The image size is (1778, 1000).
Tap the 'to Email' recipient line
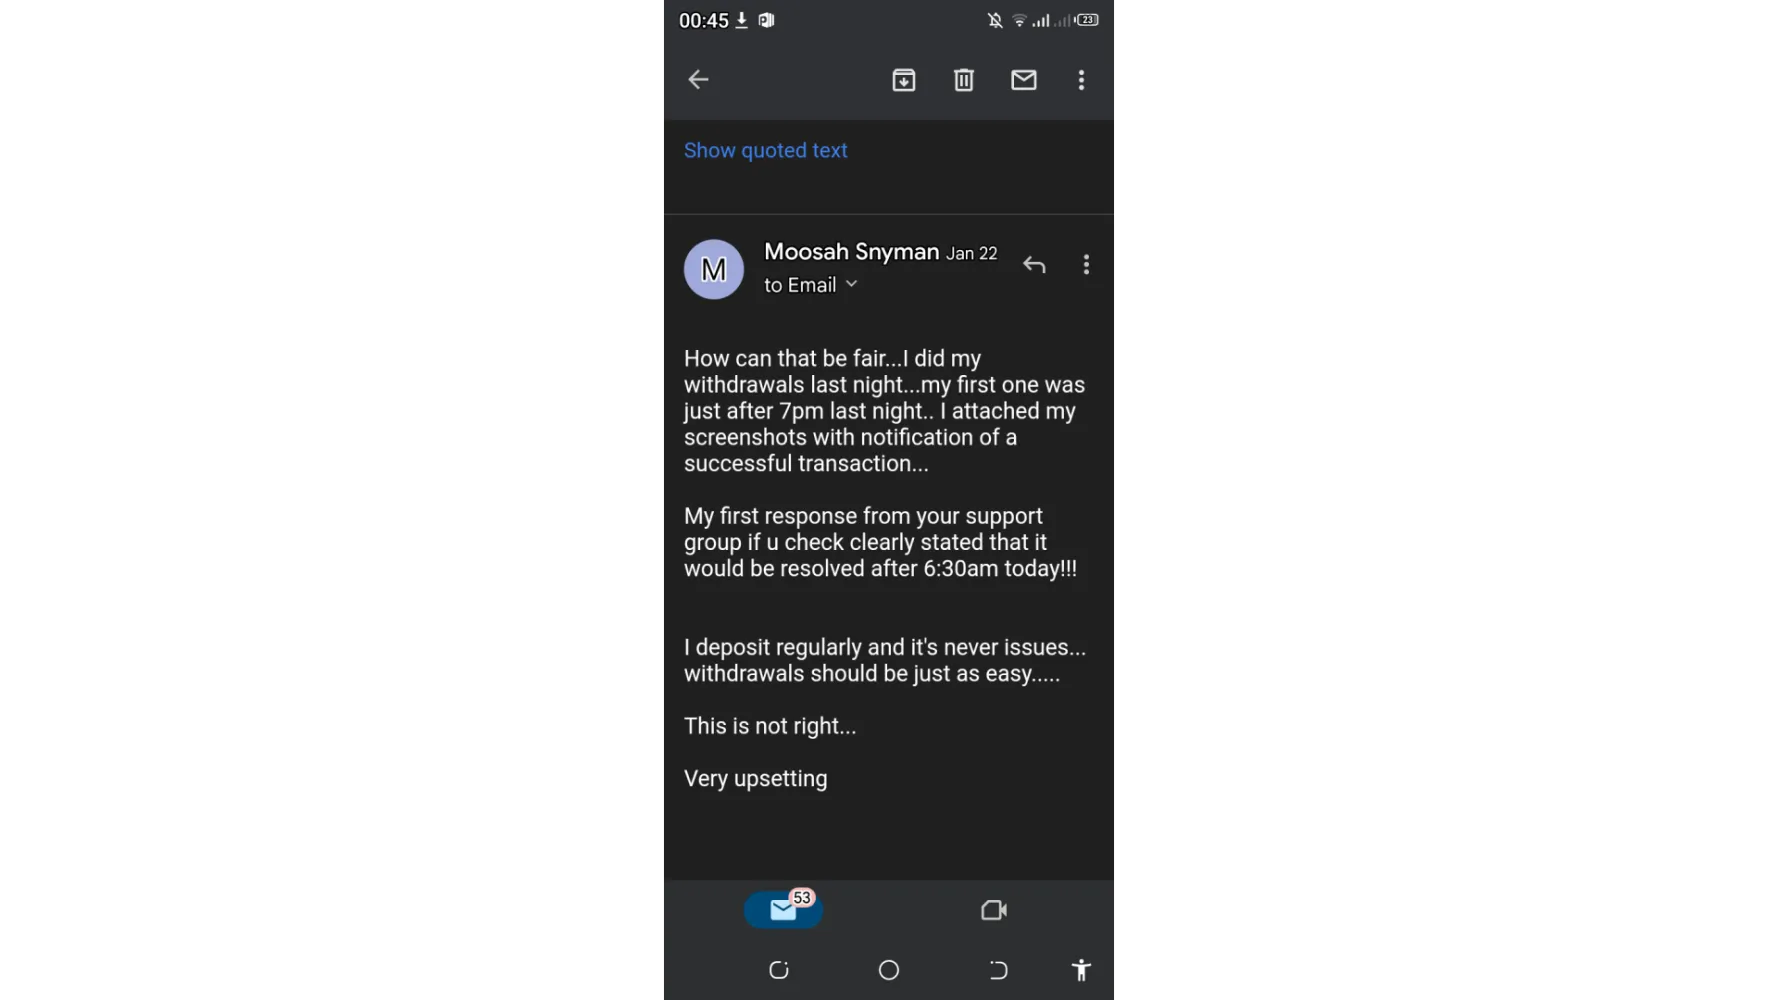tap(811, 285)
